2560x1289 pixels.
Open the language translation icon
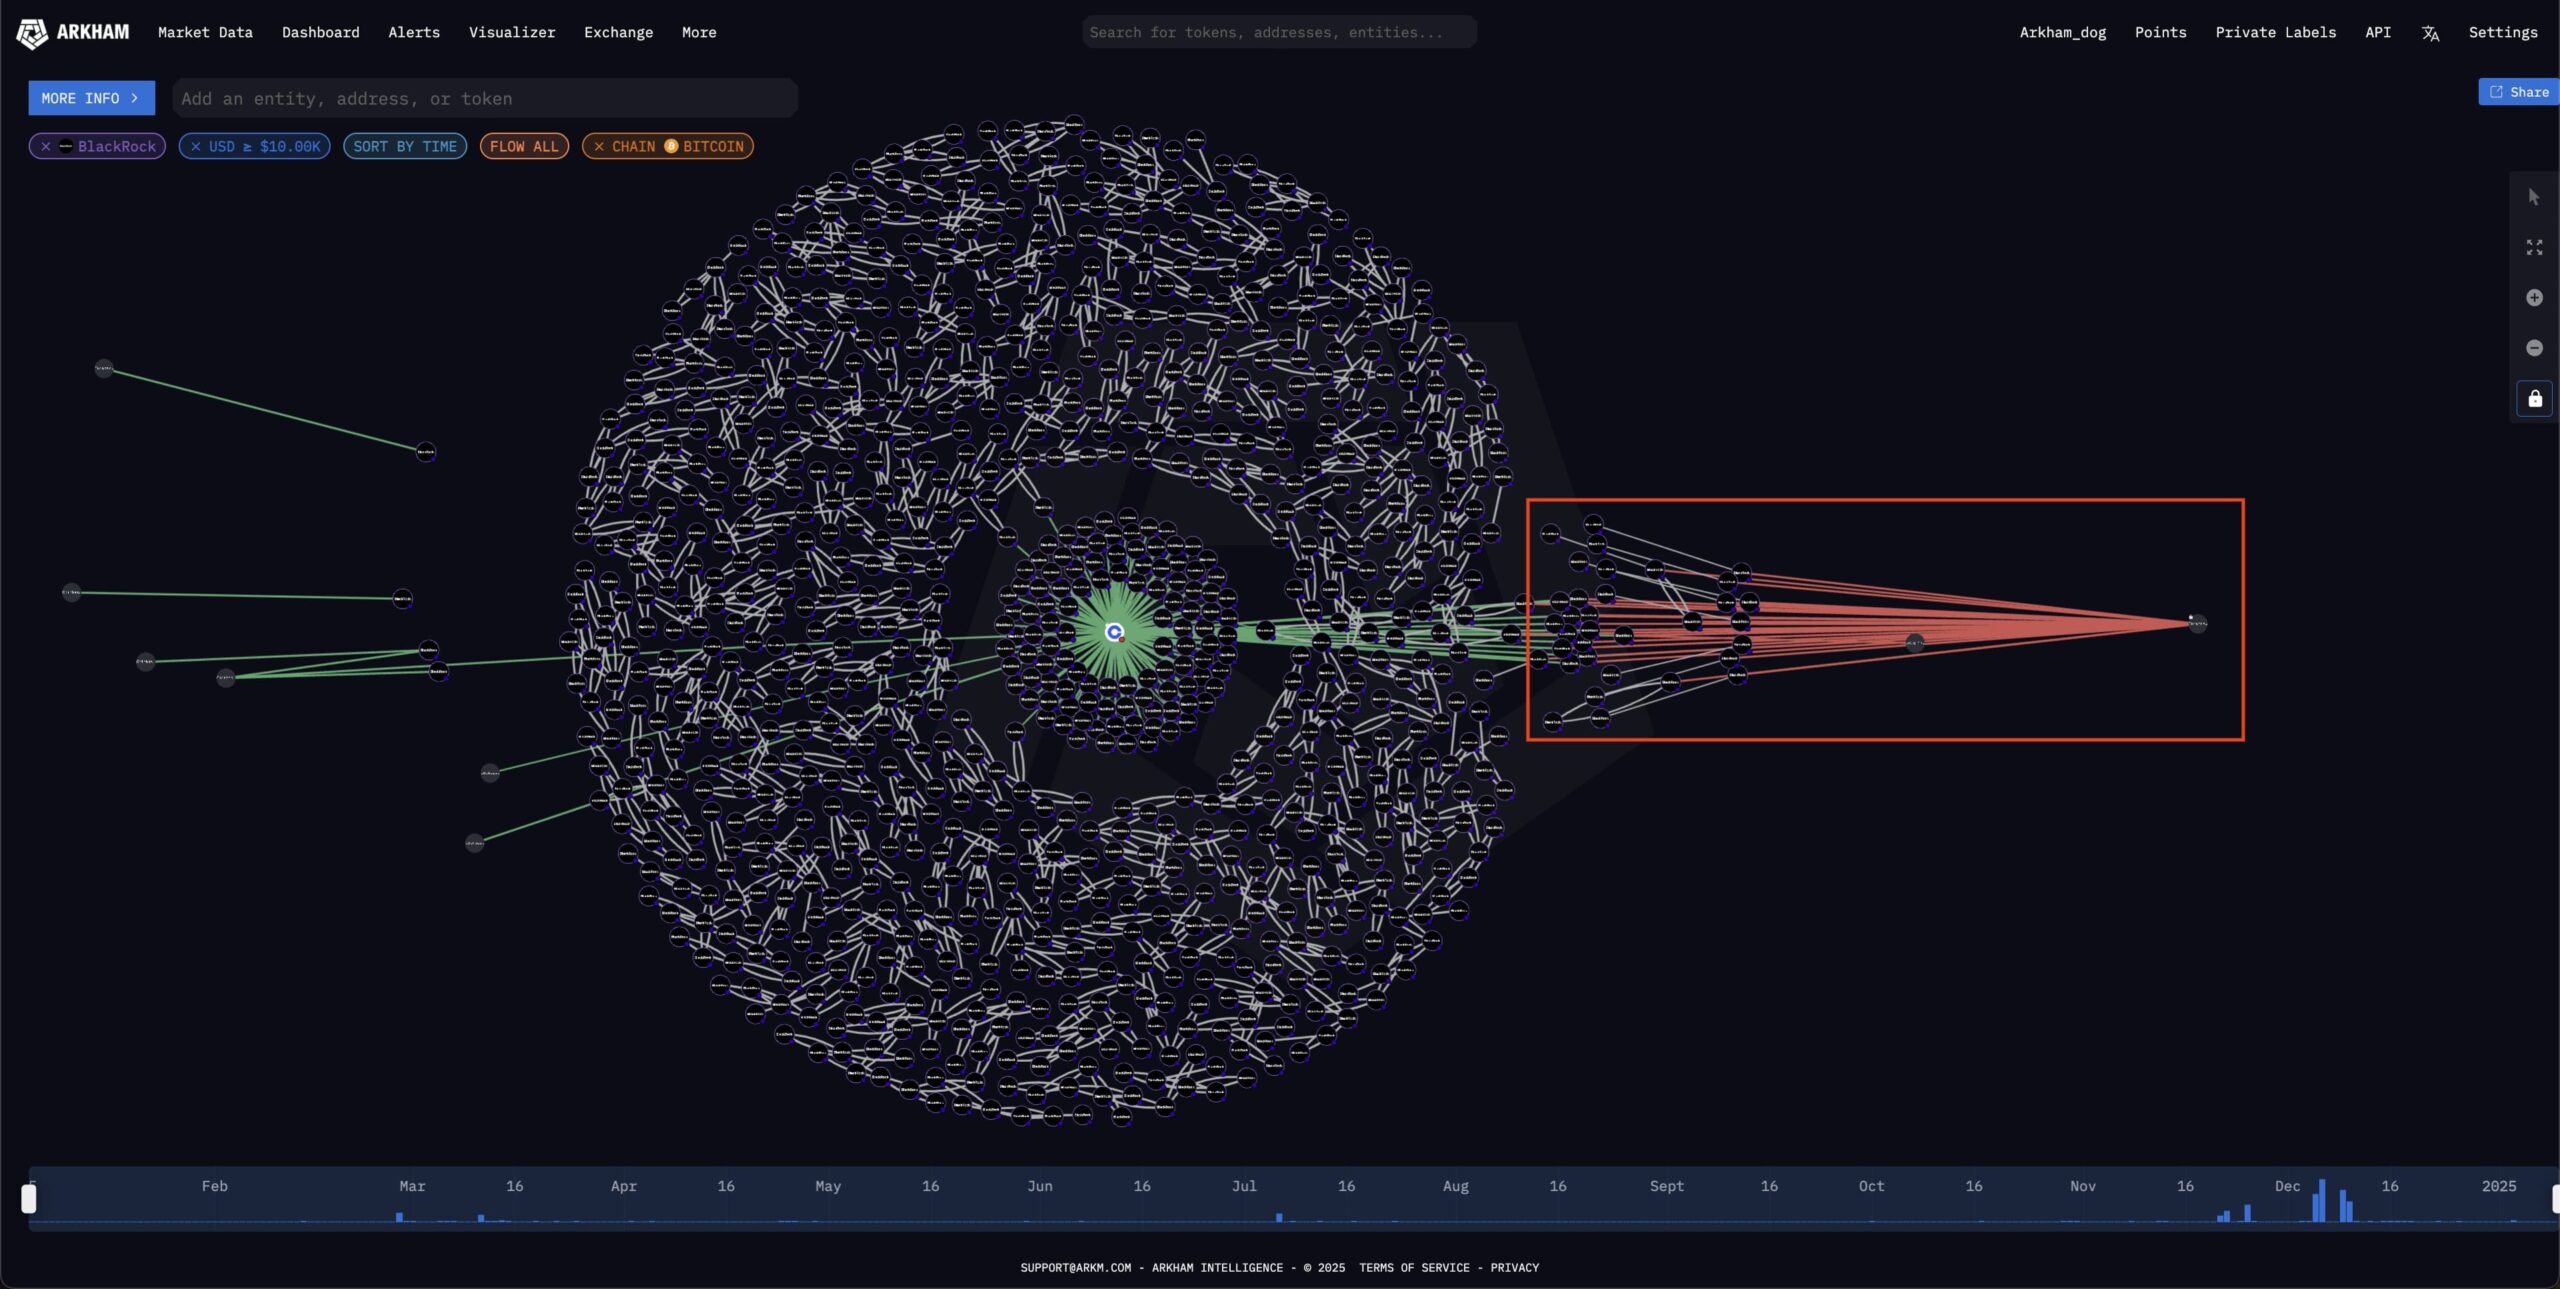coord(2430,33)
